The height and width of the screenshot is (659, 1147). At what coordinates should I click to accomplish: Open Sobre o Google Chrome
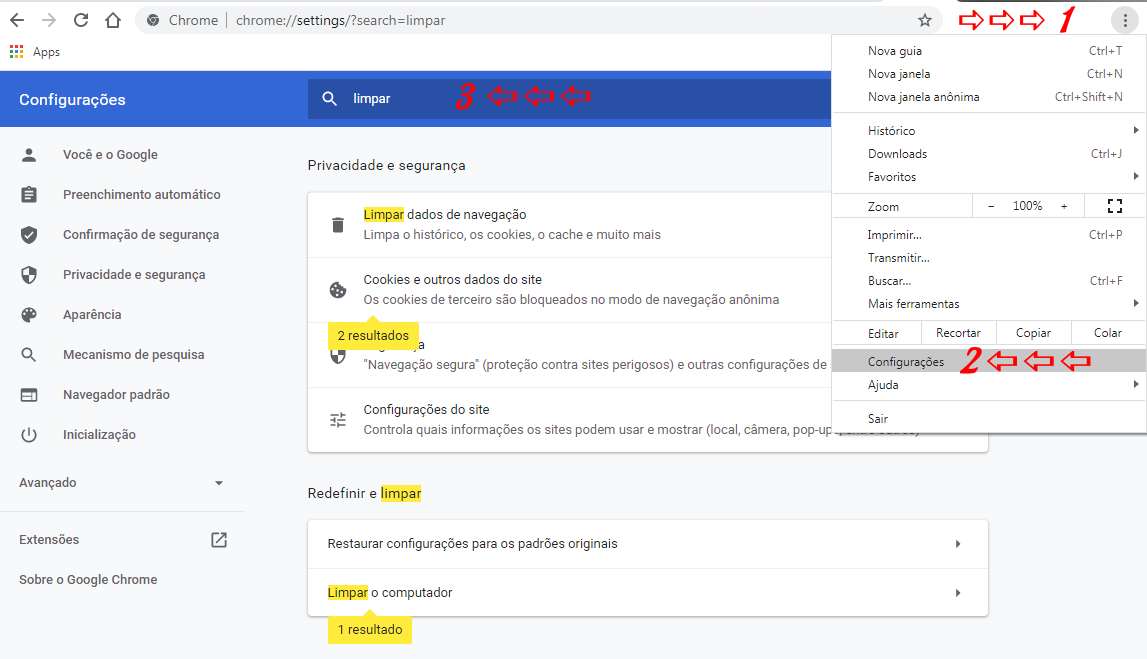coord(88,580)
